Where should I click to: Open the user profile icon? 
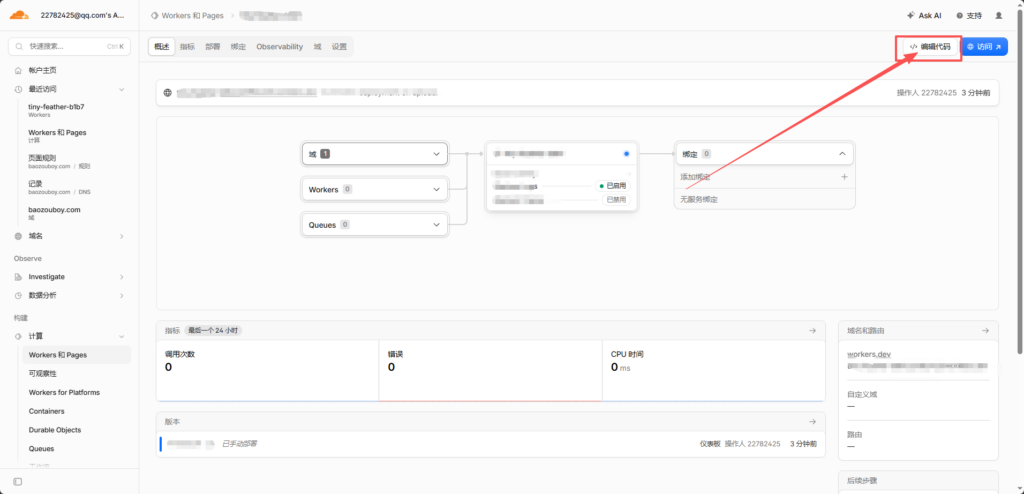(998, 15)
